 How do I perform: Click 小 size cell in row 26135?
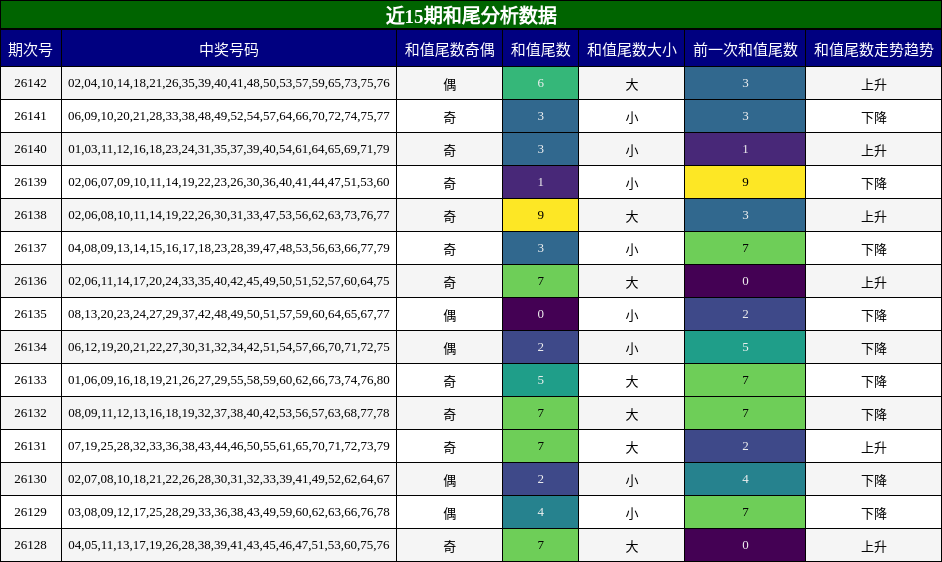631,316
